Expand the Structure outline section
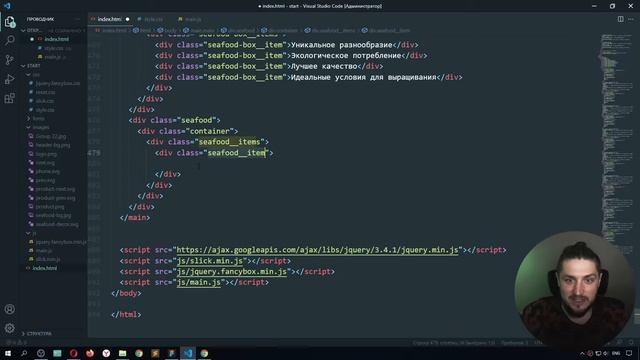The width and height of the screenshot is (640, 360). pos(23,333)
